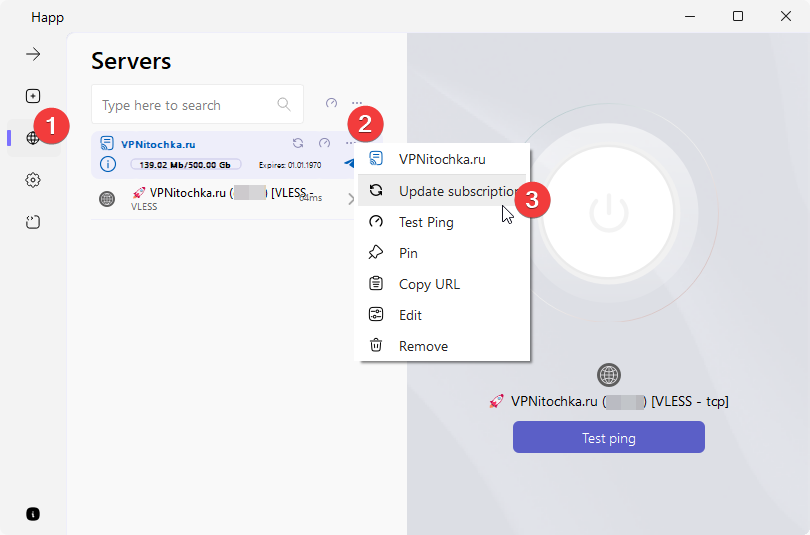The width and height of the screenshot is (810, 535).
Task: Select the VPNitochka.ru entry in the context menu
Action: [442, 159]
